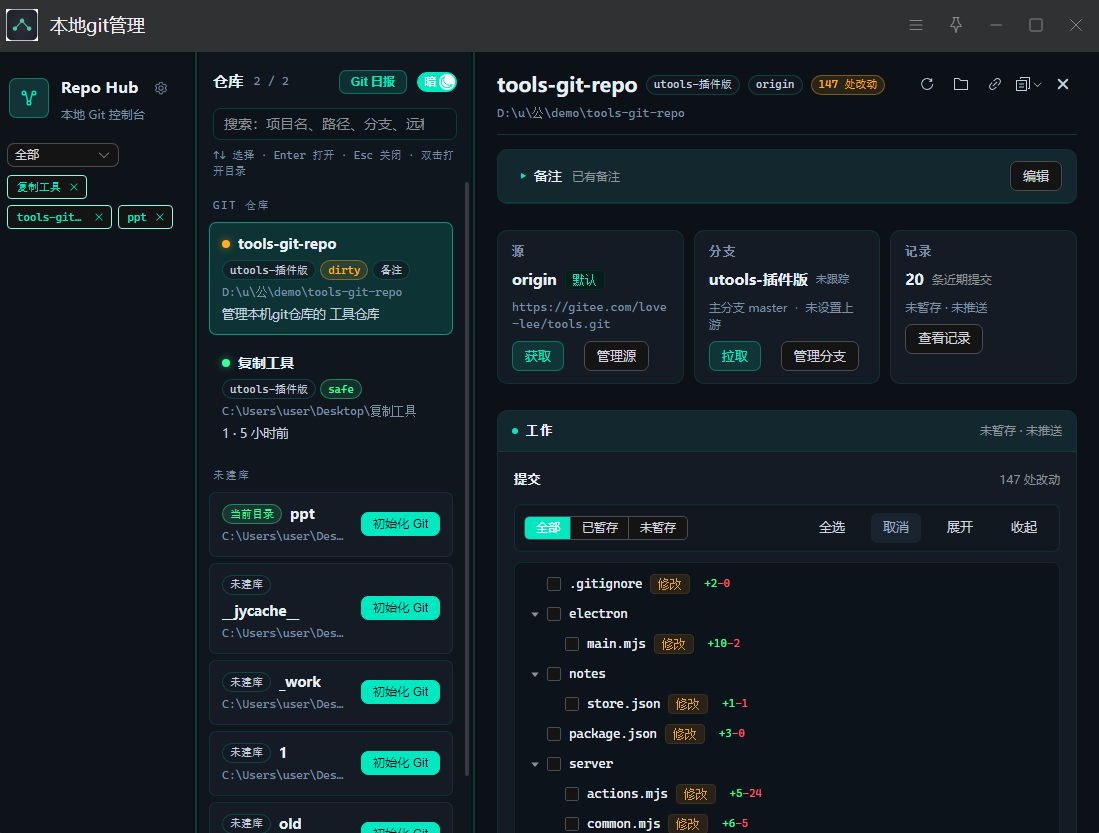1099x833 pixels.
Task: Switch to the 全部 changes tab
Action: (548, 527)
